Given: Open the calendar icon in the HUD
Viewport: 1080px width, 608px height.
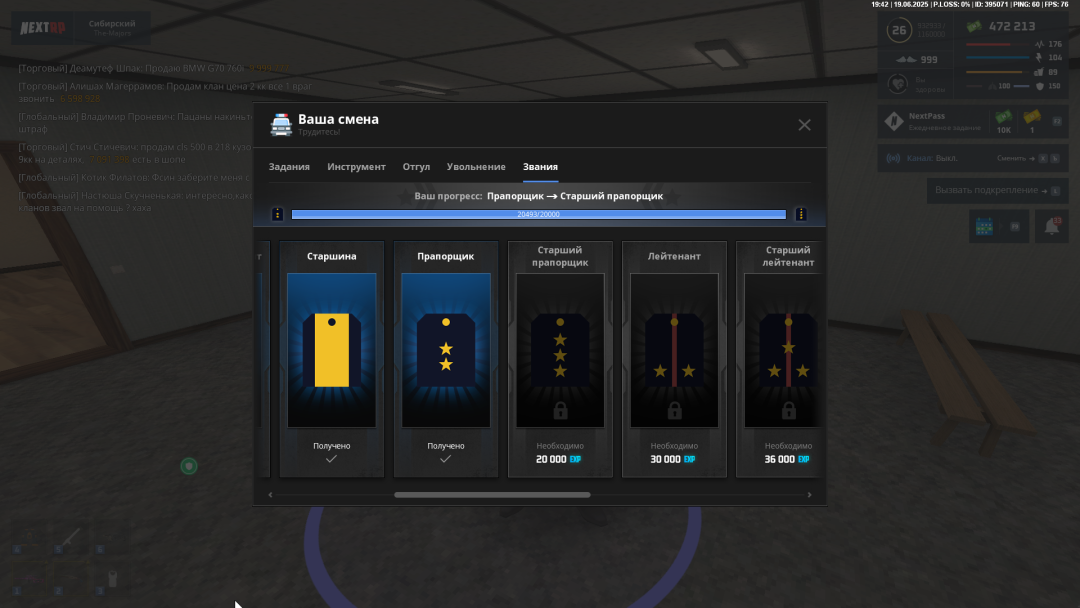Looking at the screenshot, I should pos(984,227).
